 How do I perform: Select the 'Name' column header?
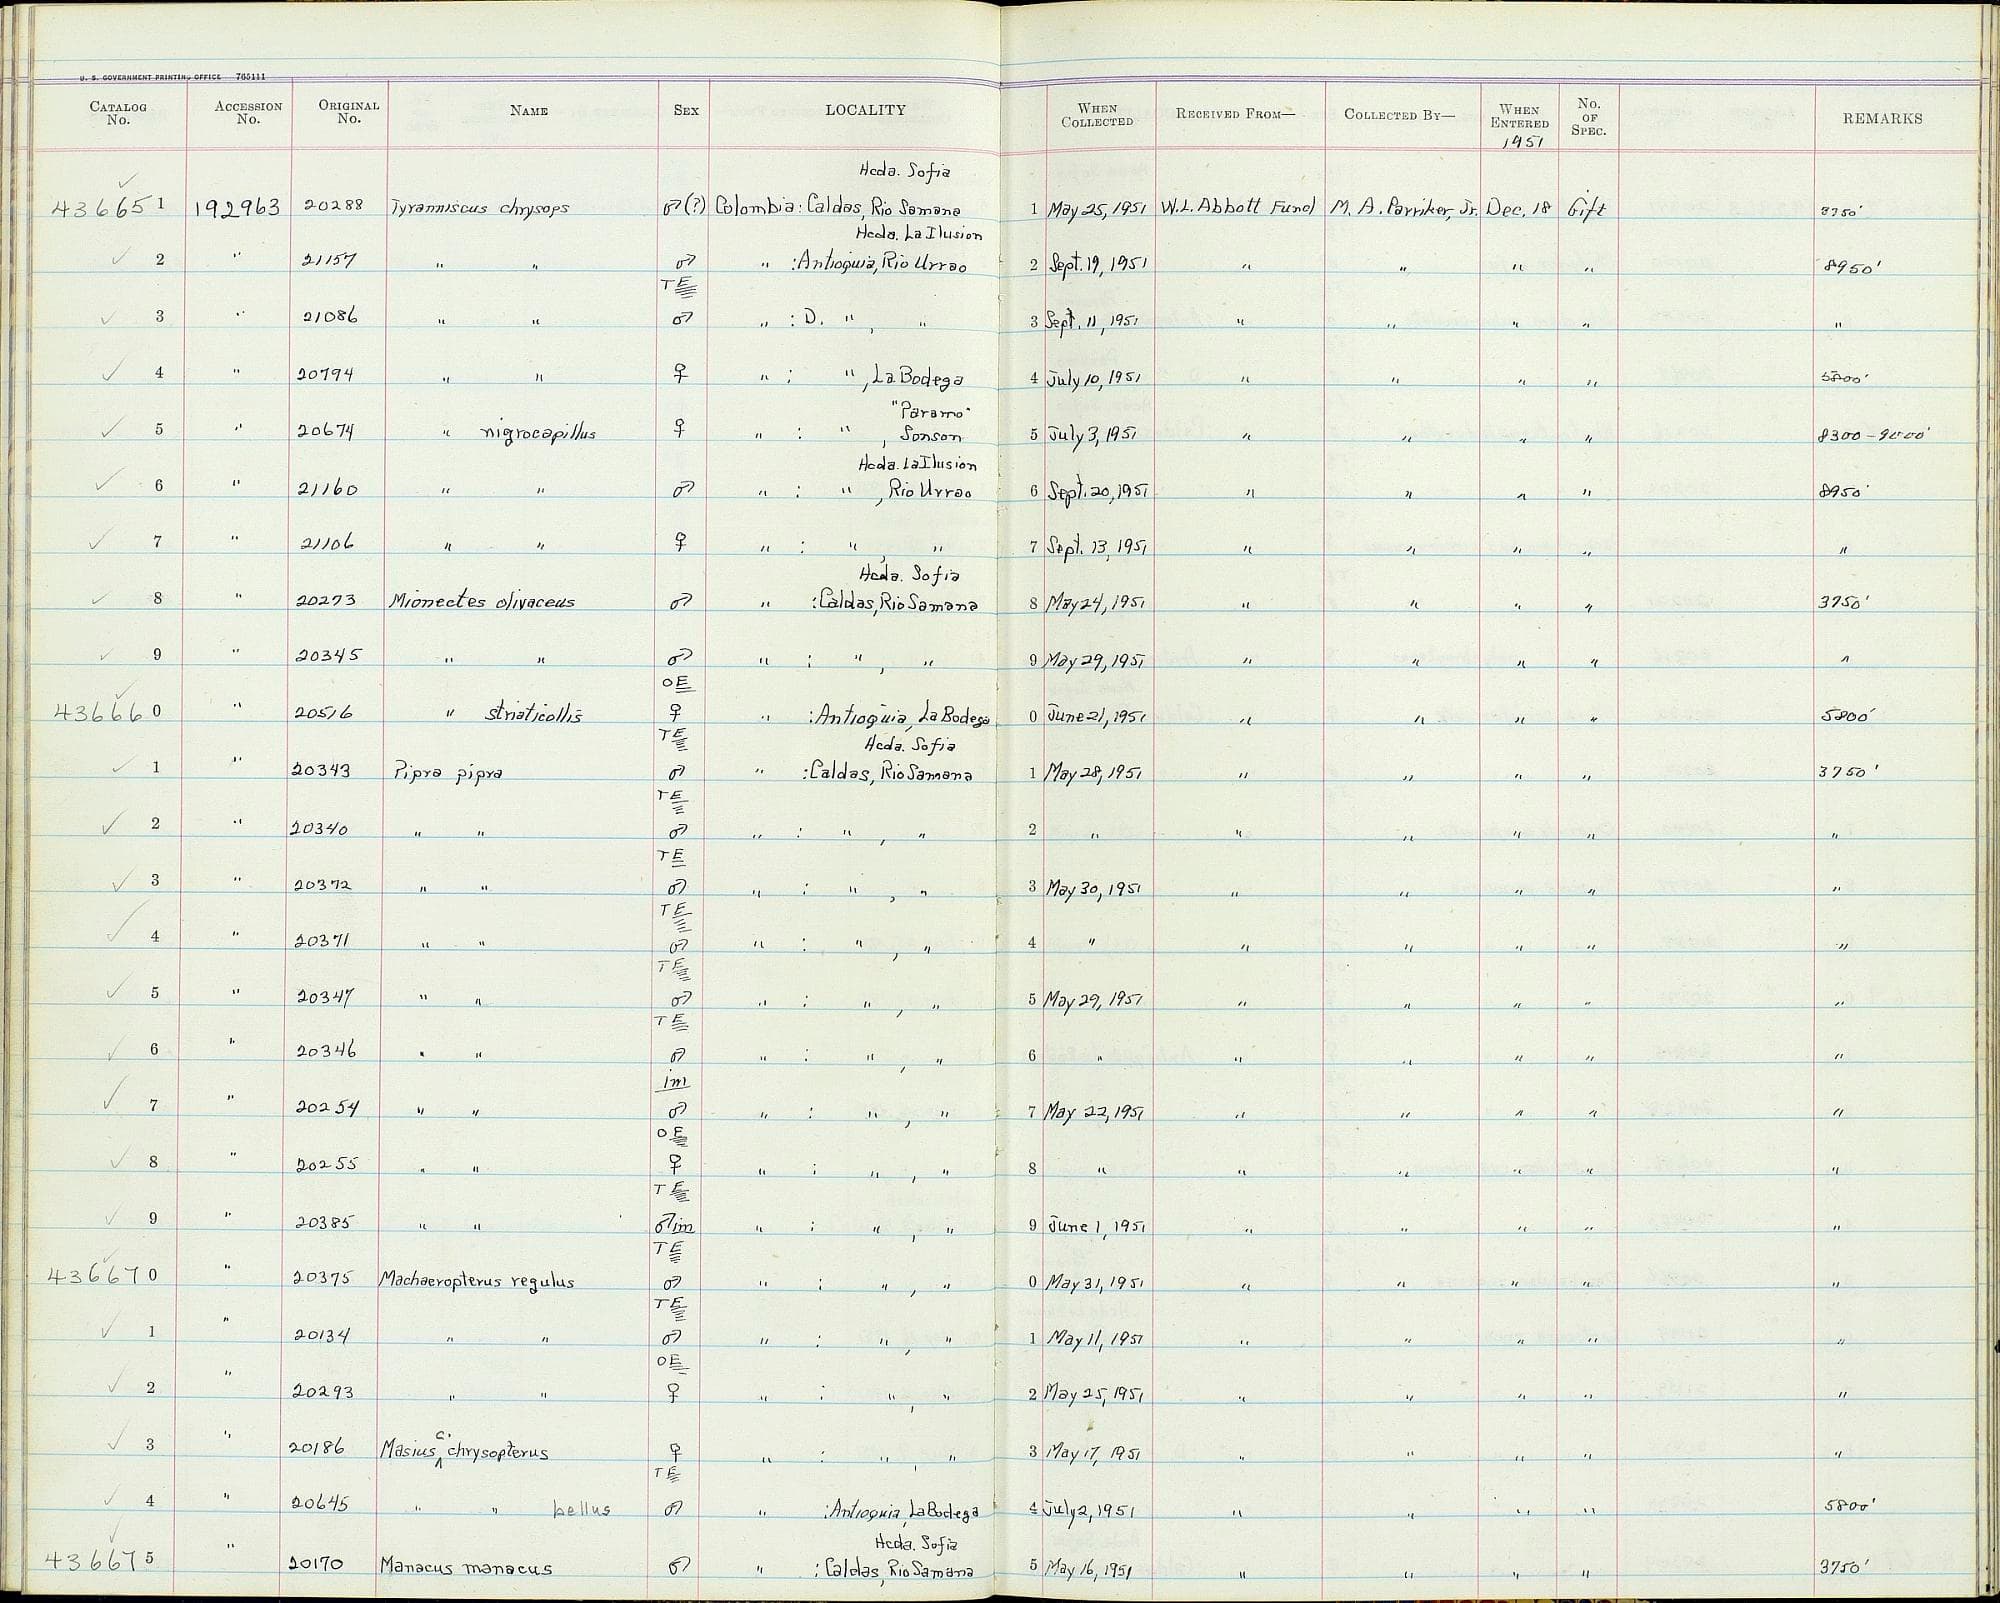point(528,111)
